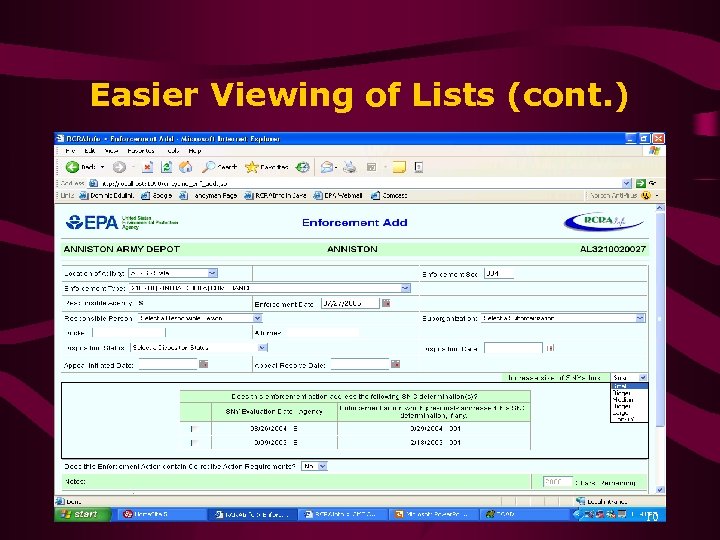
Task: Expand the Location of Violation dropdown
Action: click(212, 273)
